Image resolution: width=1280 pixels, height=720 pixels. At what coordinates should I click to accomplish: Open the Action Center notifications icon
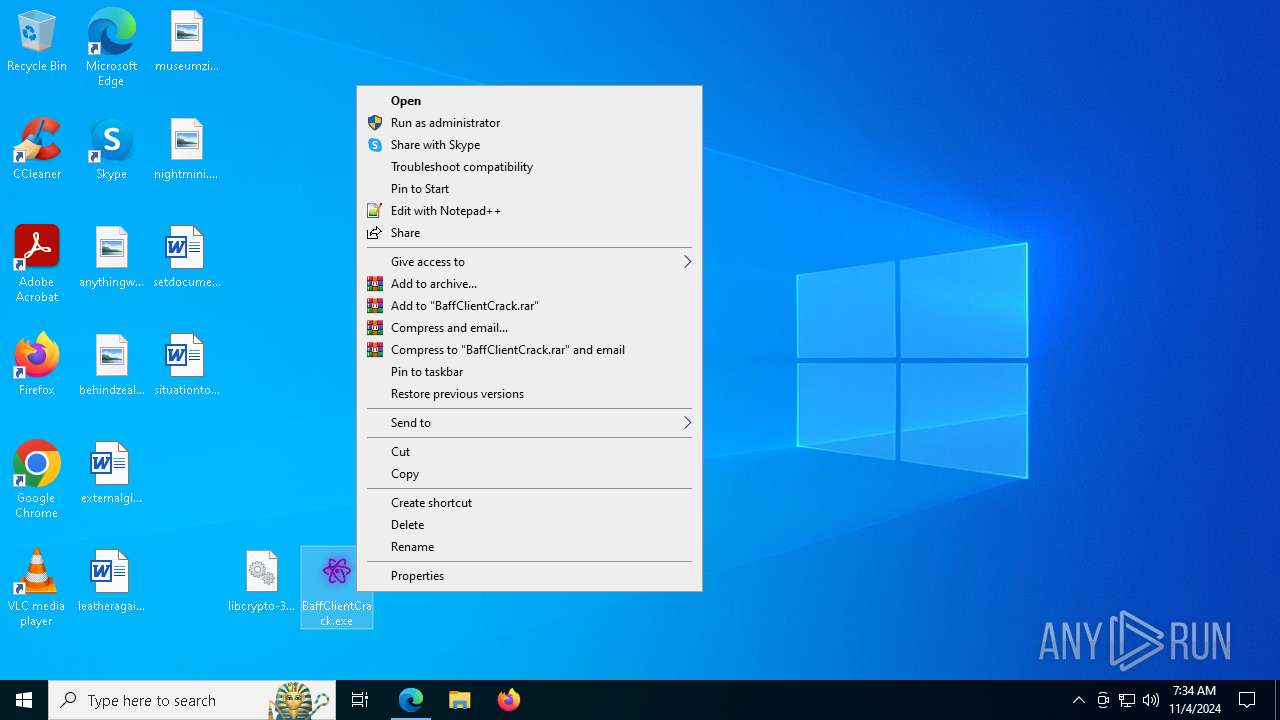point(1247,700)
